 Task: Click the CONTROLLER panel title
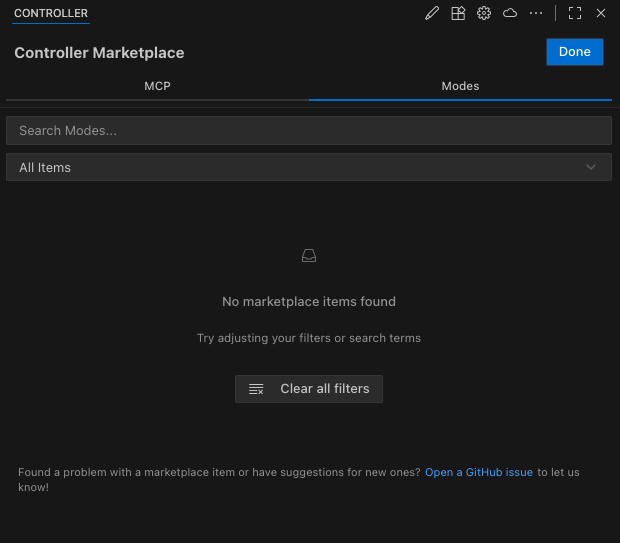(x=51, y=13)
